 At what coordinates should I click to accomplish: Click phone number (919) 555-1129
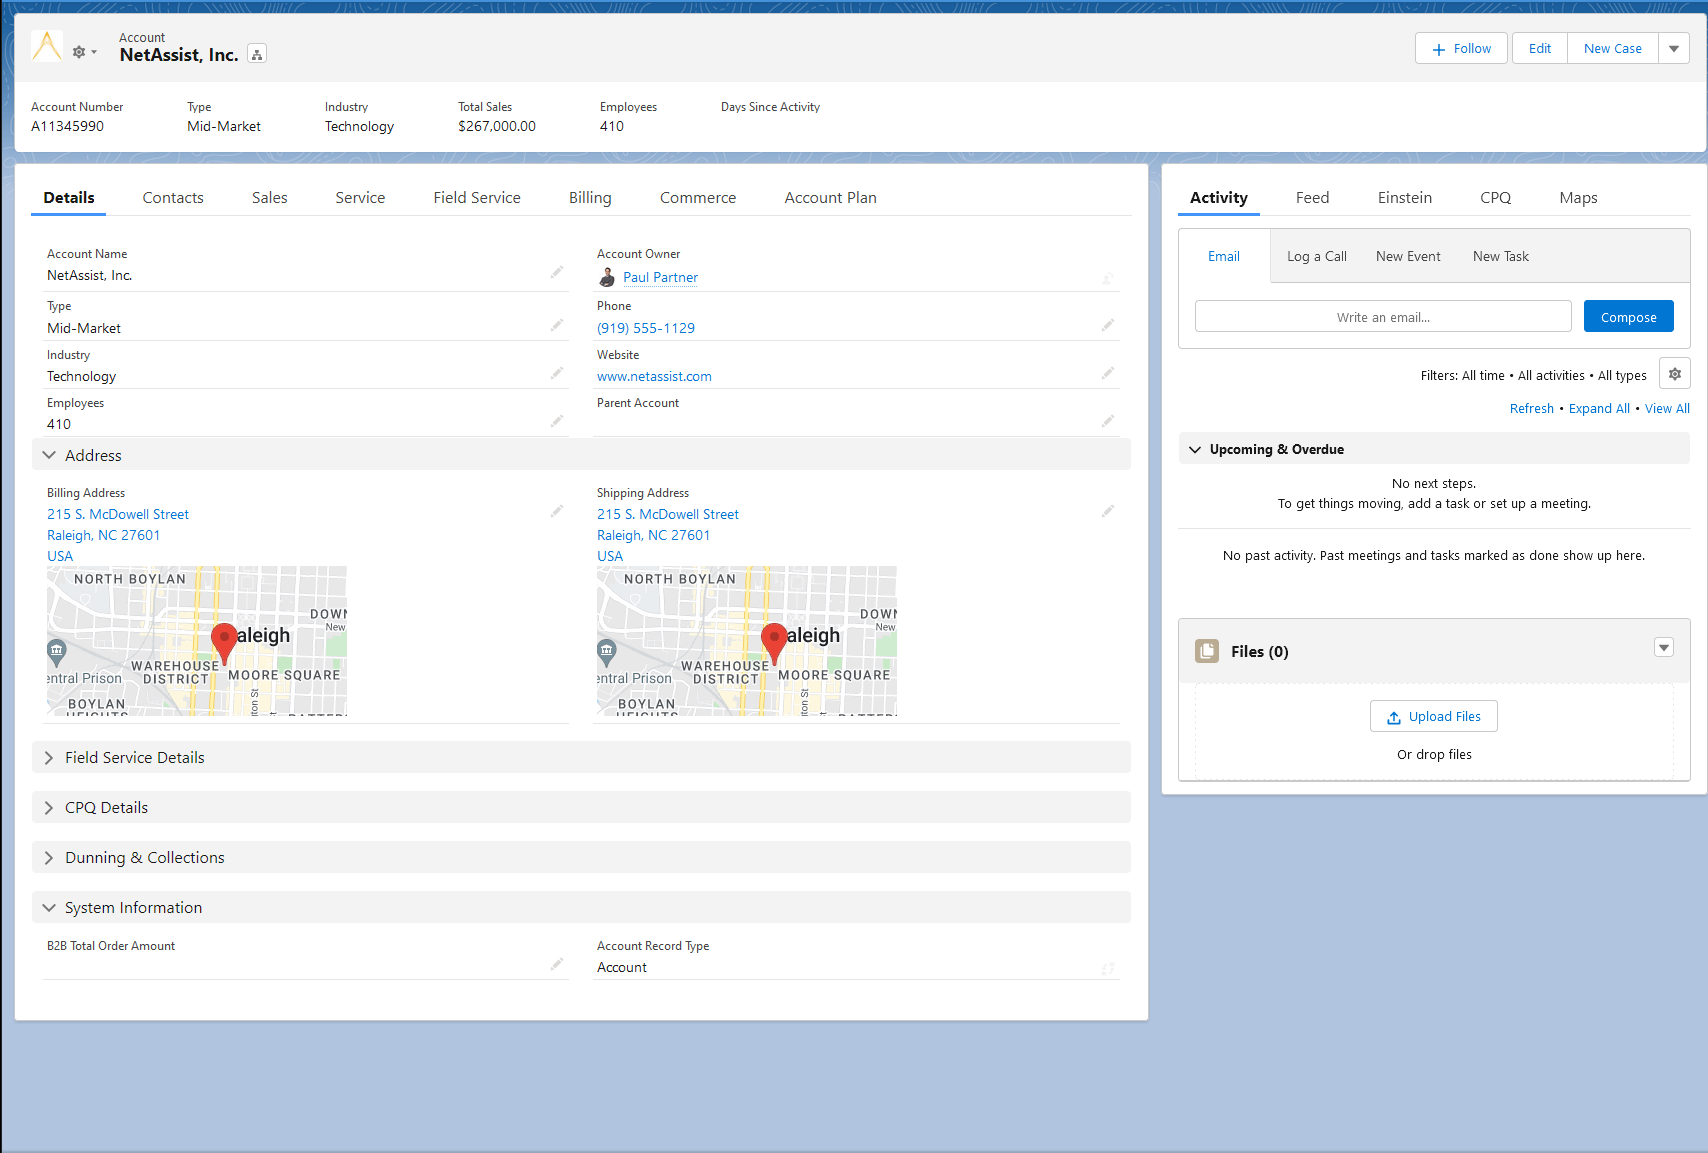pyautogui.click(x=646, y=328)
